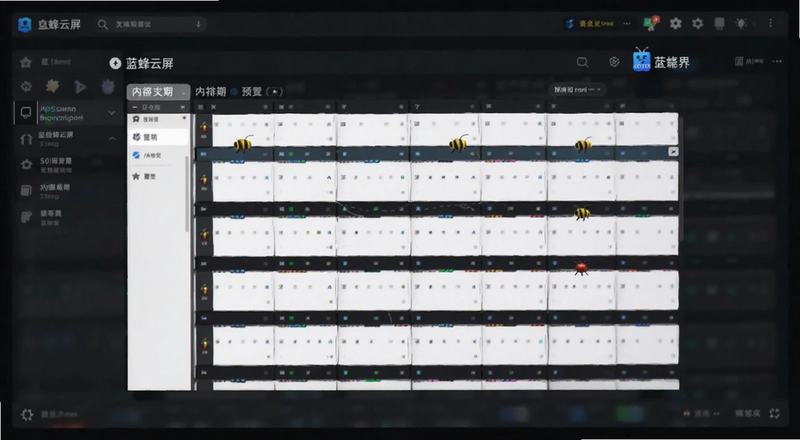Click the leftmost bee marker on the top grid row

click(x=243, y=144)
